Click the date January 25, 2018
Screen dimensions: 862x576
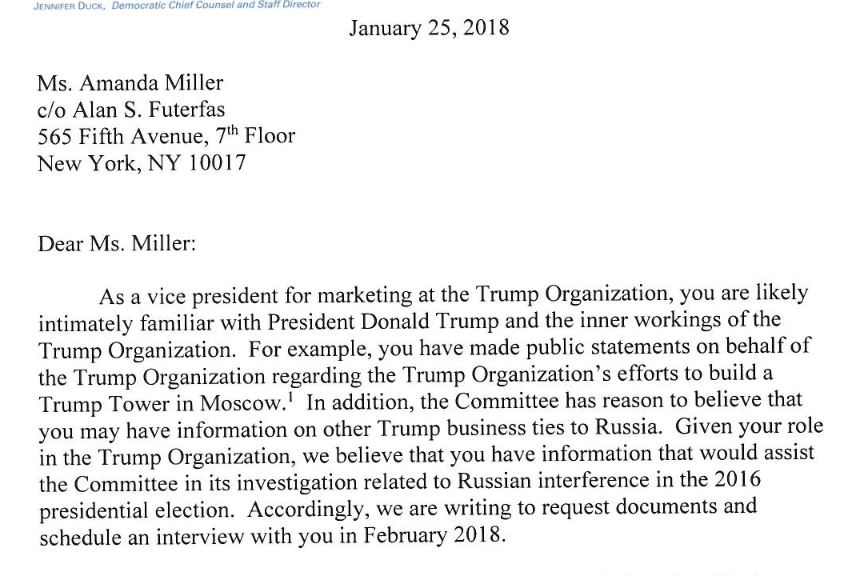pyautogui.click(x=429, y=28)
